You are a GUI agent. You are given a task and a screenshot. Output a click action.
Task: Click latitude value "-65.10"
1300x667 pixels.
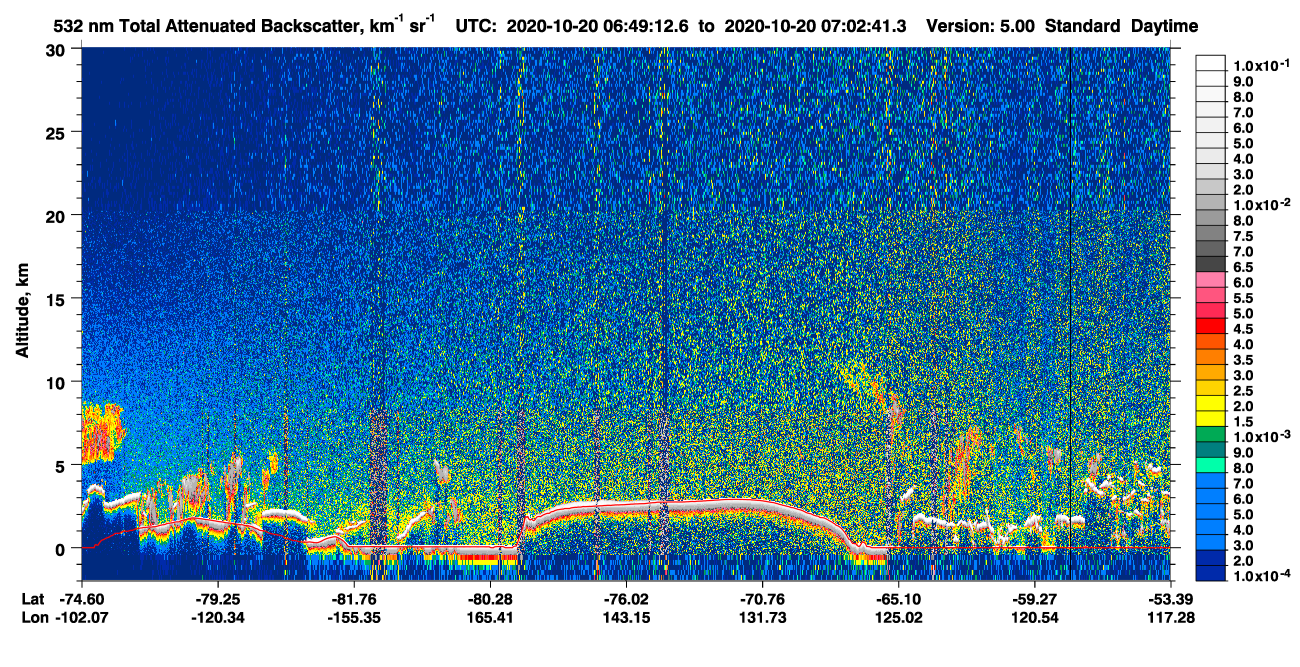(898, 599)
